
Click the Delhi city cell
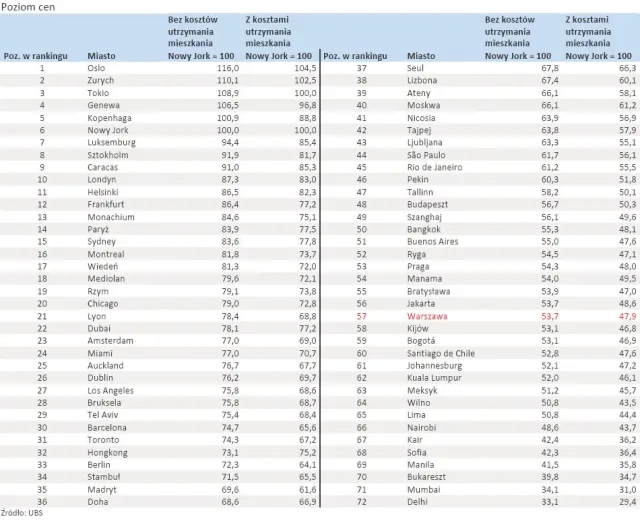coord(419,503)
